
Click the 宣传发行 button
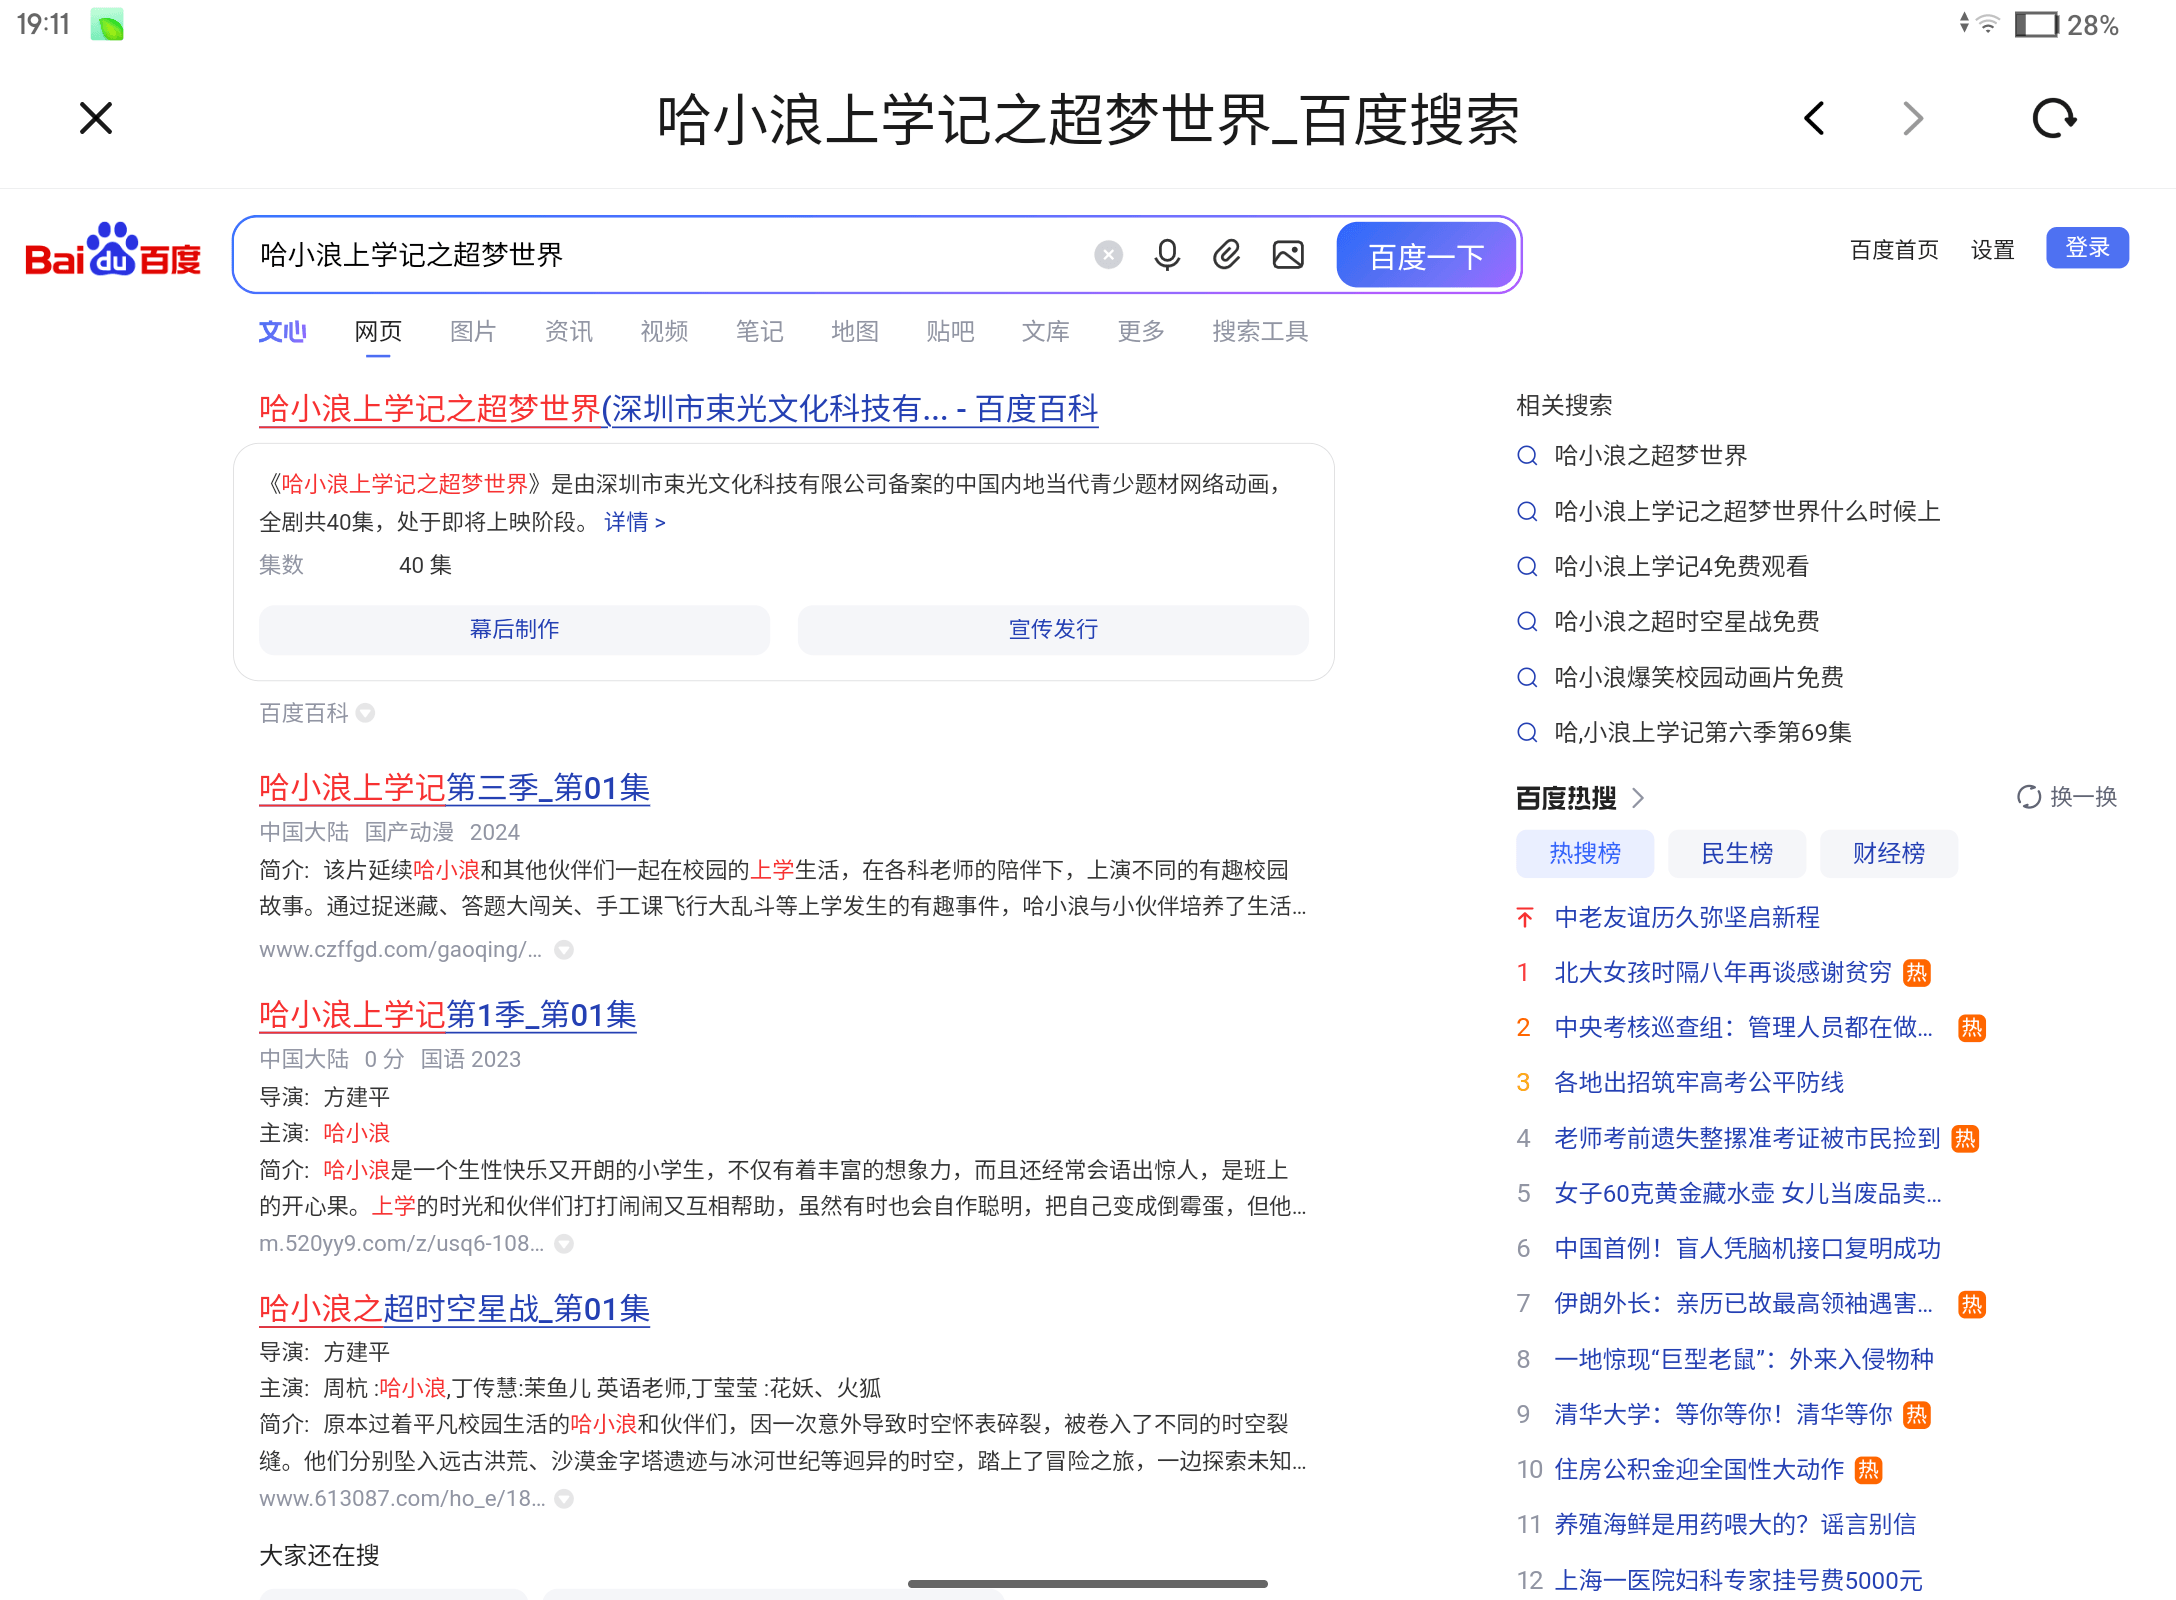[1053, 629]
